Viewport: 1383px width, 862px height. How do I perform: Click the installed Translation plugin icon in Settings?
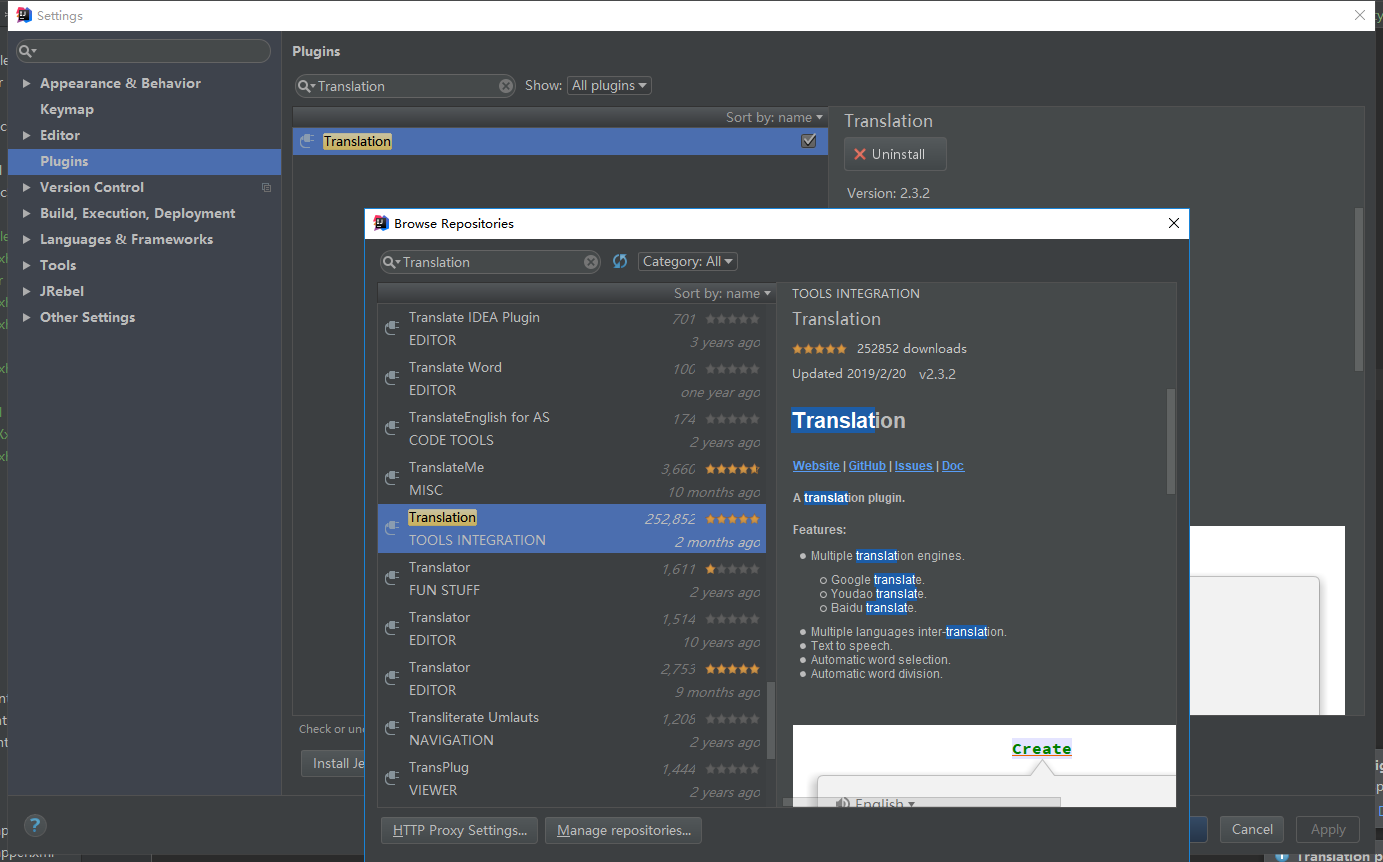(x=308, y=142)
